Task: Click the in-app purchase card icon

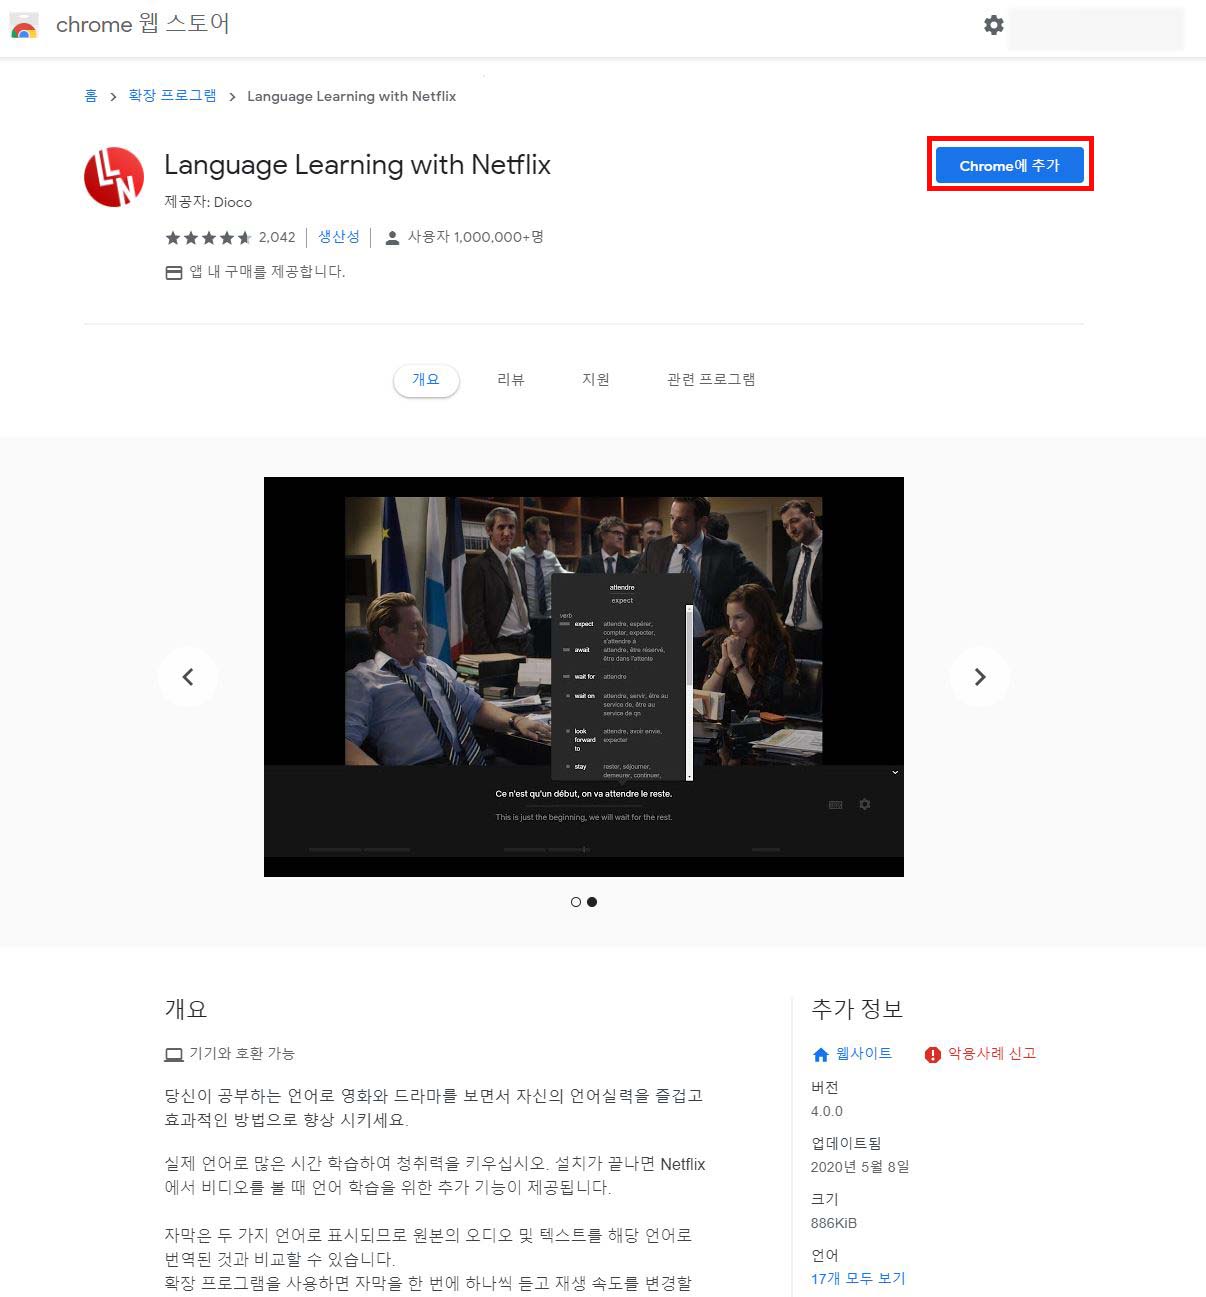Action: tap(173, 272)
